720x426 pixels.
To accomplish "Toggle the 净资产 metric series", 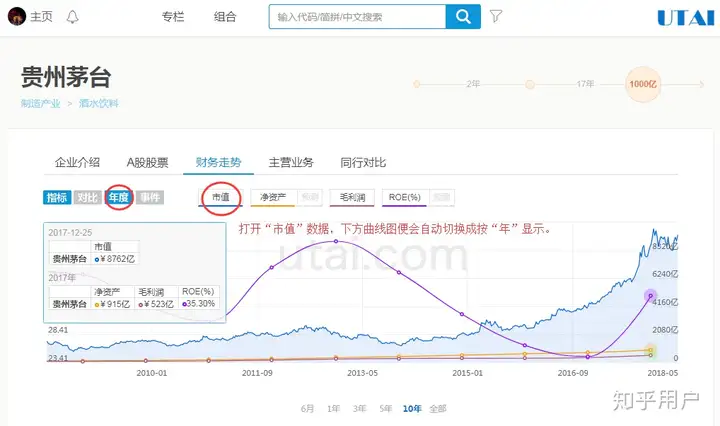I will click(273, 197).
